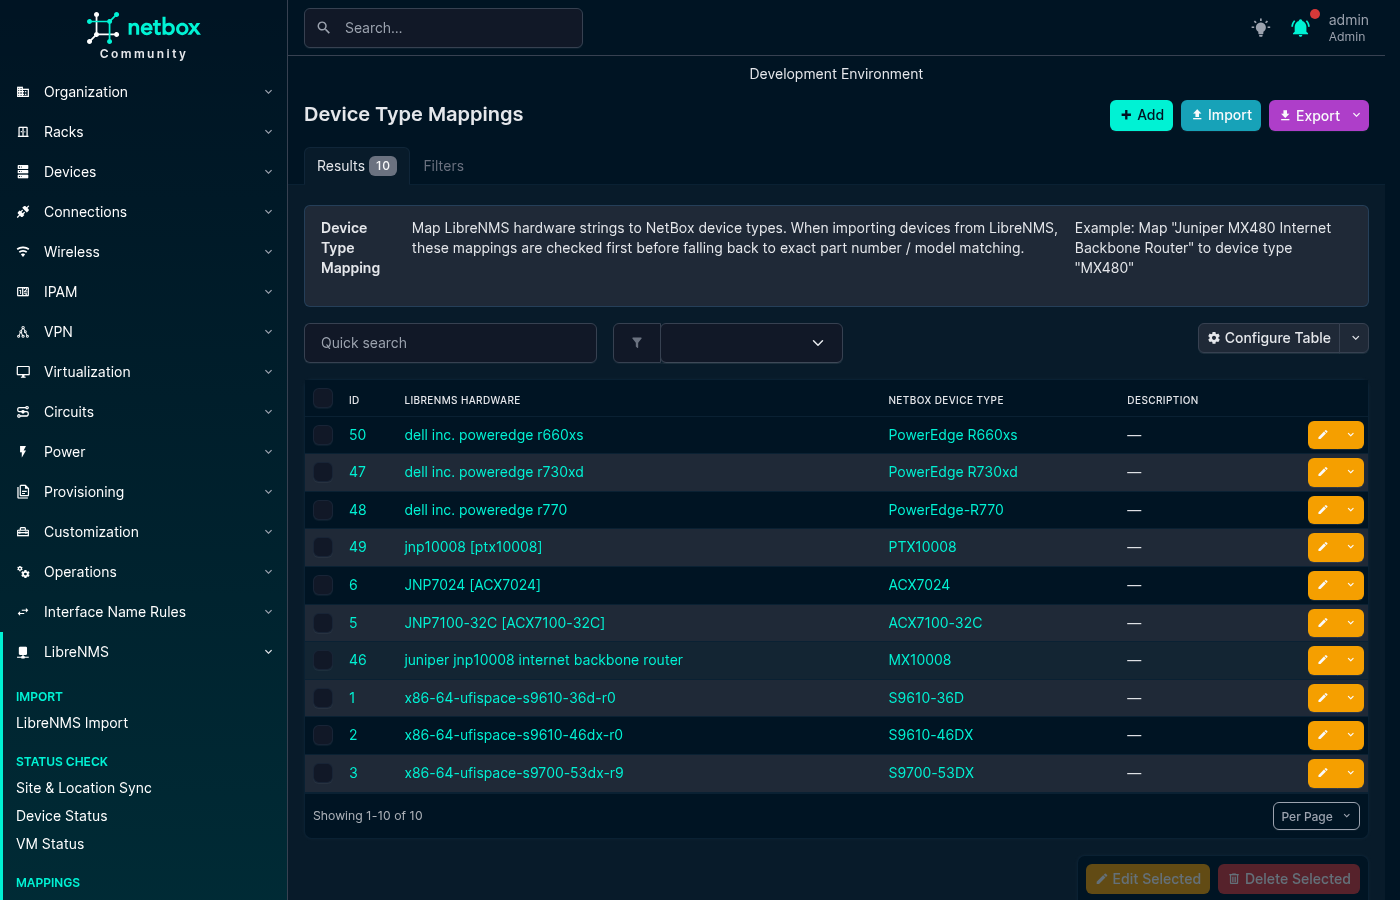Viewport: 1400px width, 900px height.
Task: Edit mapping 50 with the pencil icon
Action: (x=1323, y=435)
